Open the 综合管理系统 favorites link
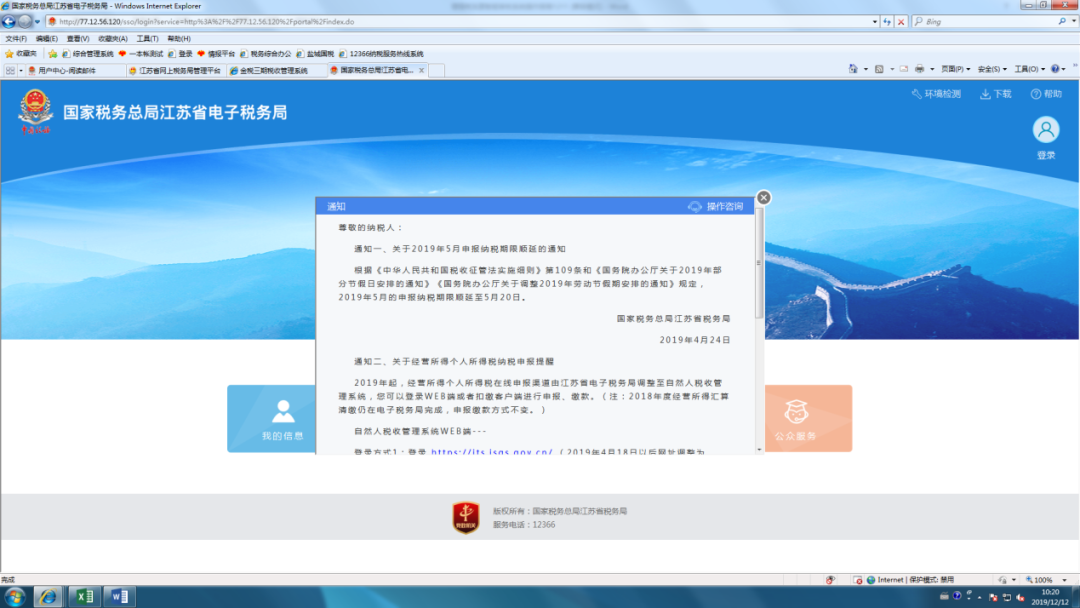The image size is (1080, 608). click(87, 54)
